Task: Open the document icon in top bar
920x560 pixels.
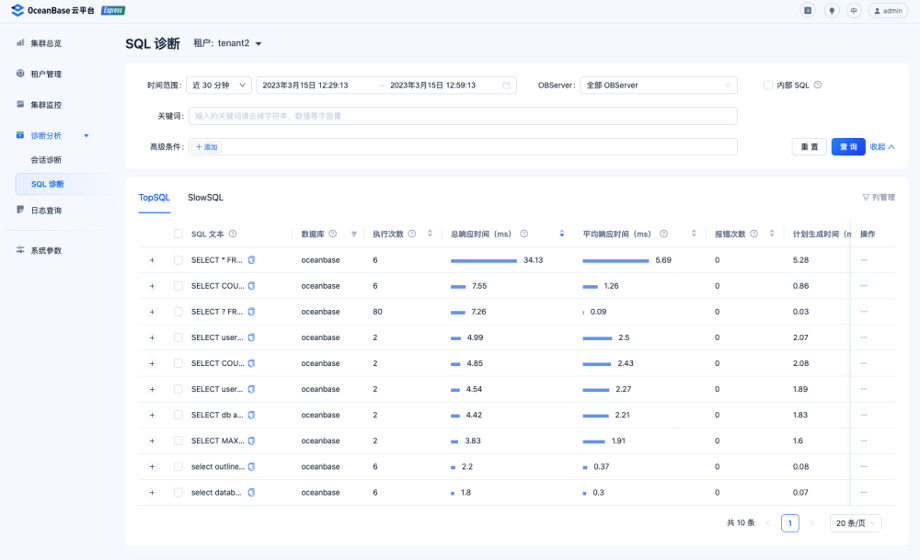Action: pyautogui.click(x=808, y=10)
